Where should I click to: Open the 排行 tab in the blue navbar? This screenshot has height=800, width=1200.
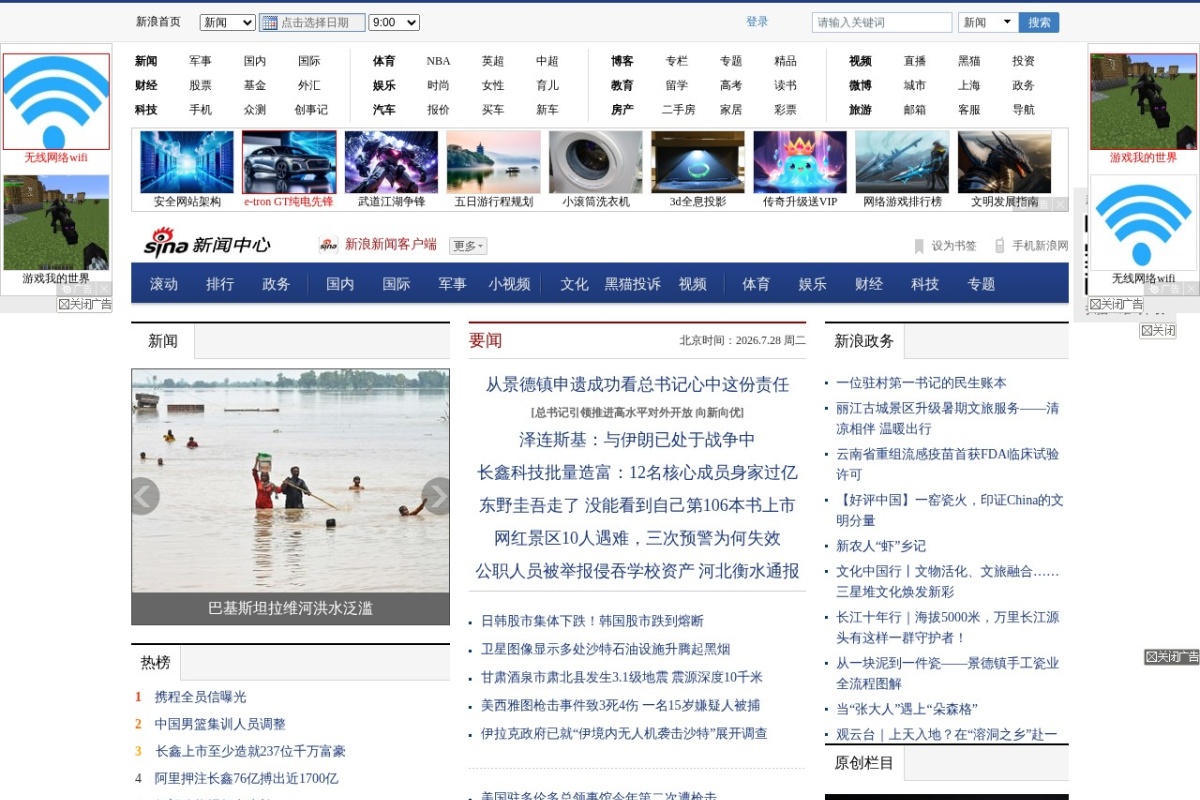(220, 284)
